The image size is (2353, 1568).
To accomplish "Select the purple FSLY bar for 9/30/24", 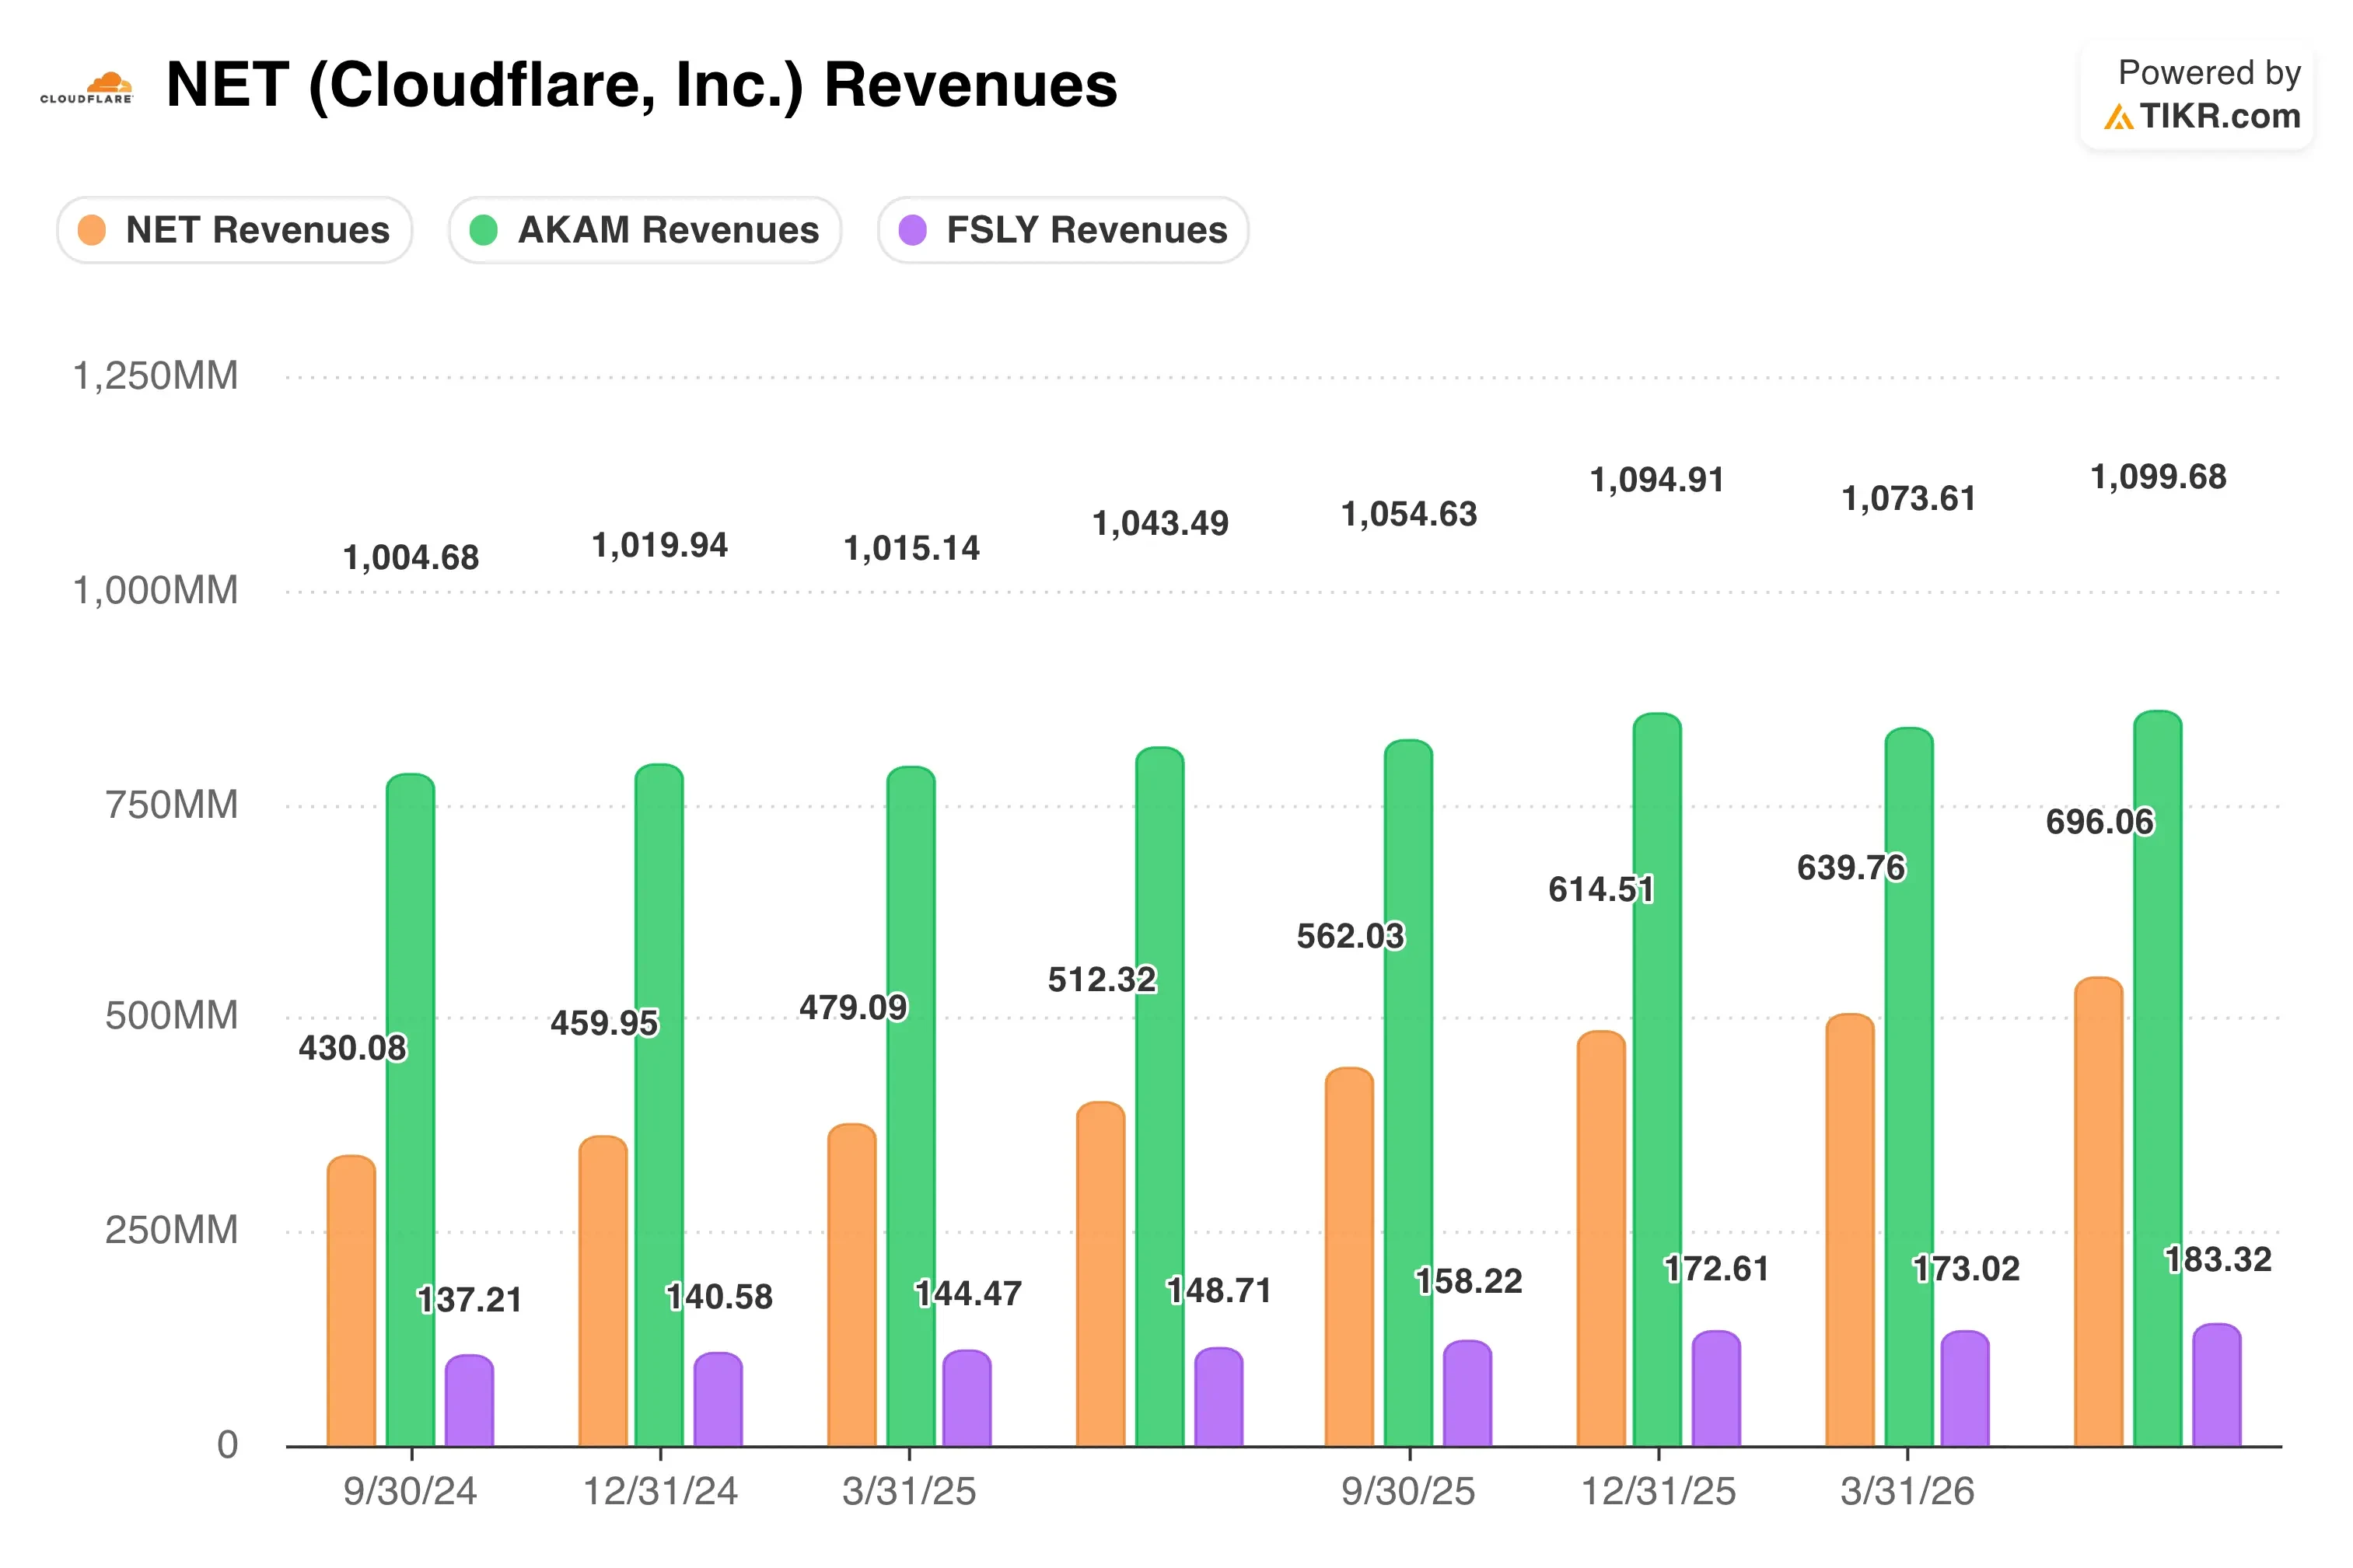I will [x=469, y=1400].
